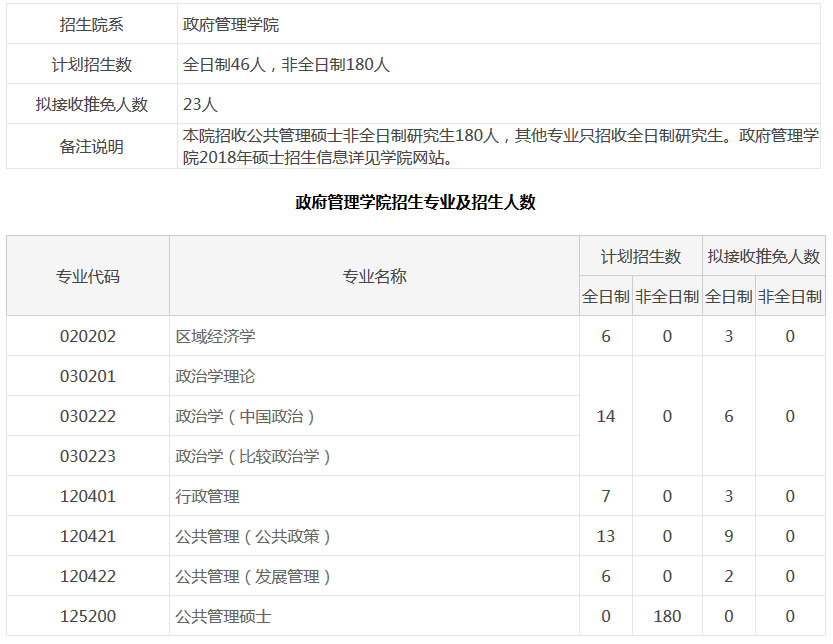Click the 专业代码 column header
Viewport: 833px width, 644px height.
pyautogui.click(x=88, y=276)
